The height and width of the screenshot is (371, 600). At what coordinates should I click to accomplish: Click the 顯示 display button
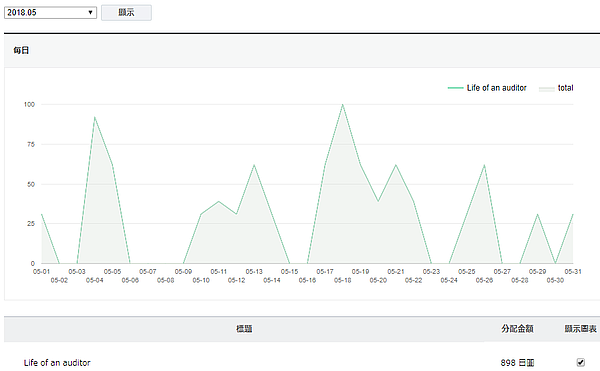pos(126,12)
